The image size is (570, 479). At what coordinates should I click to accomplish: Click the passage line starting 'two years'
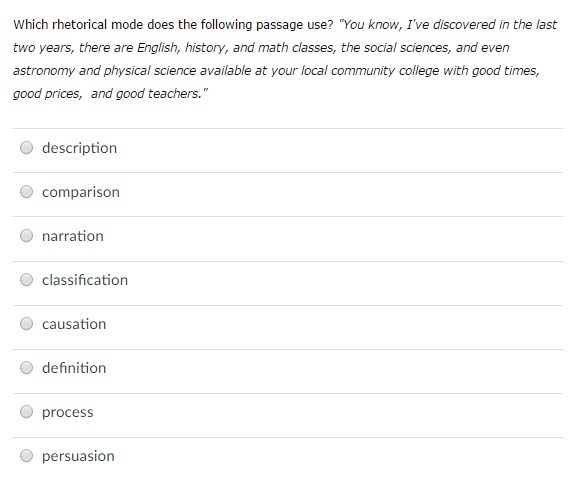coord(261,48)
